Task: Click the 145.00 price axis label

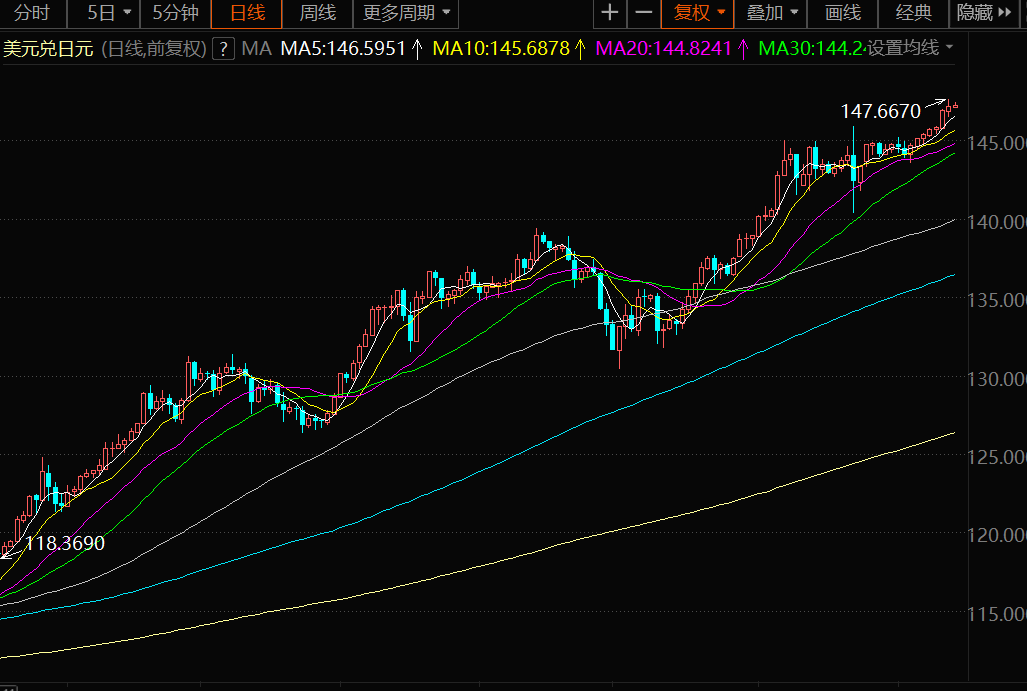Action: [997, 143]
